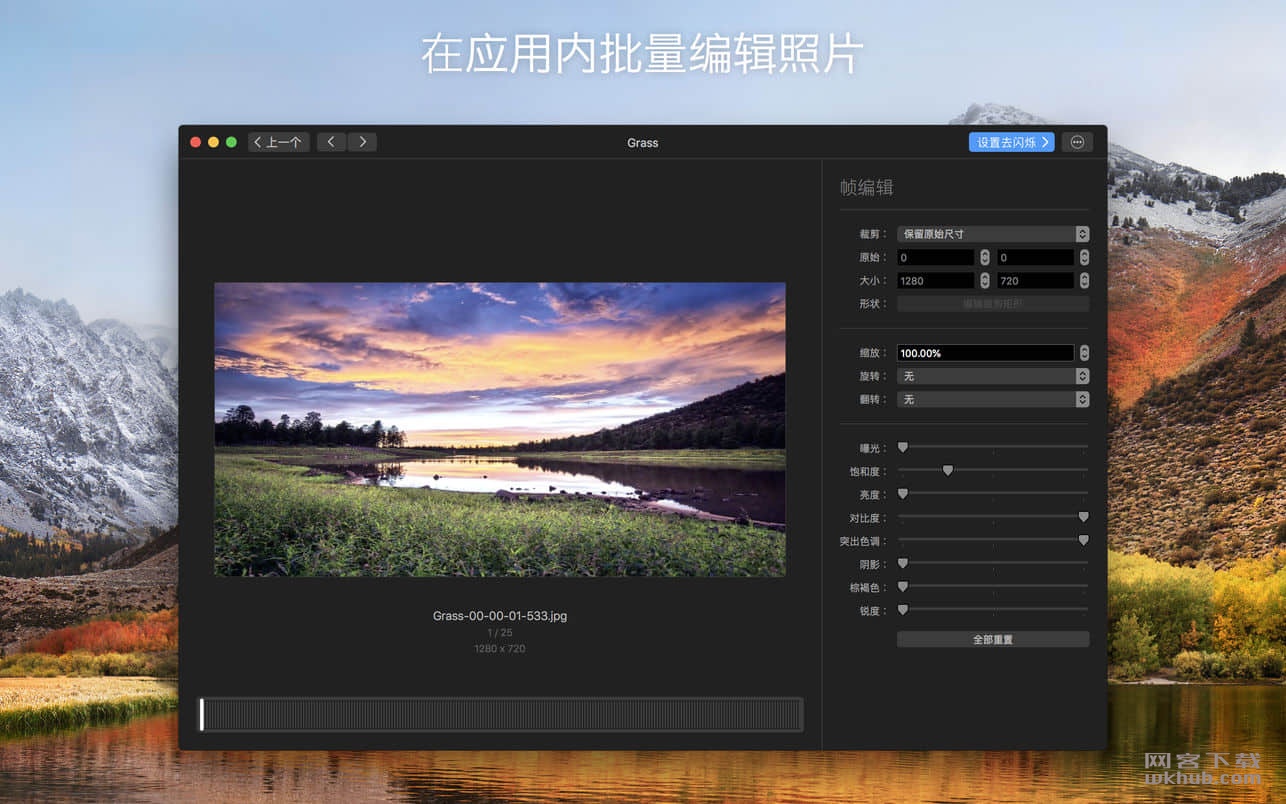Click the previous frame left-arrow icon
Screen dimensions: 1286x804
tap(331, 142)
